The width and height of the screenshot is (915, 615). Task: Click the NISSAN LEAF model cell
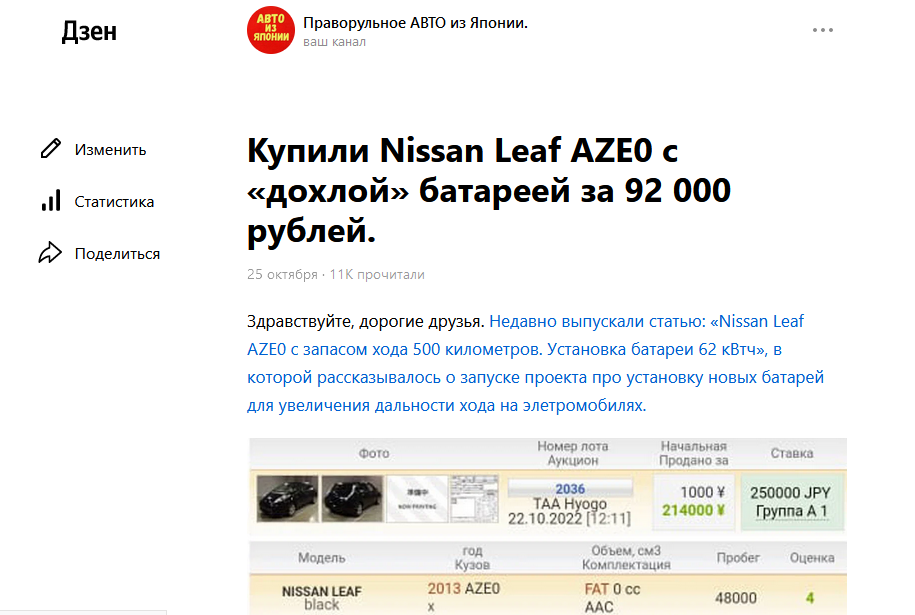322,597
